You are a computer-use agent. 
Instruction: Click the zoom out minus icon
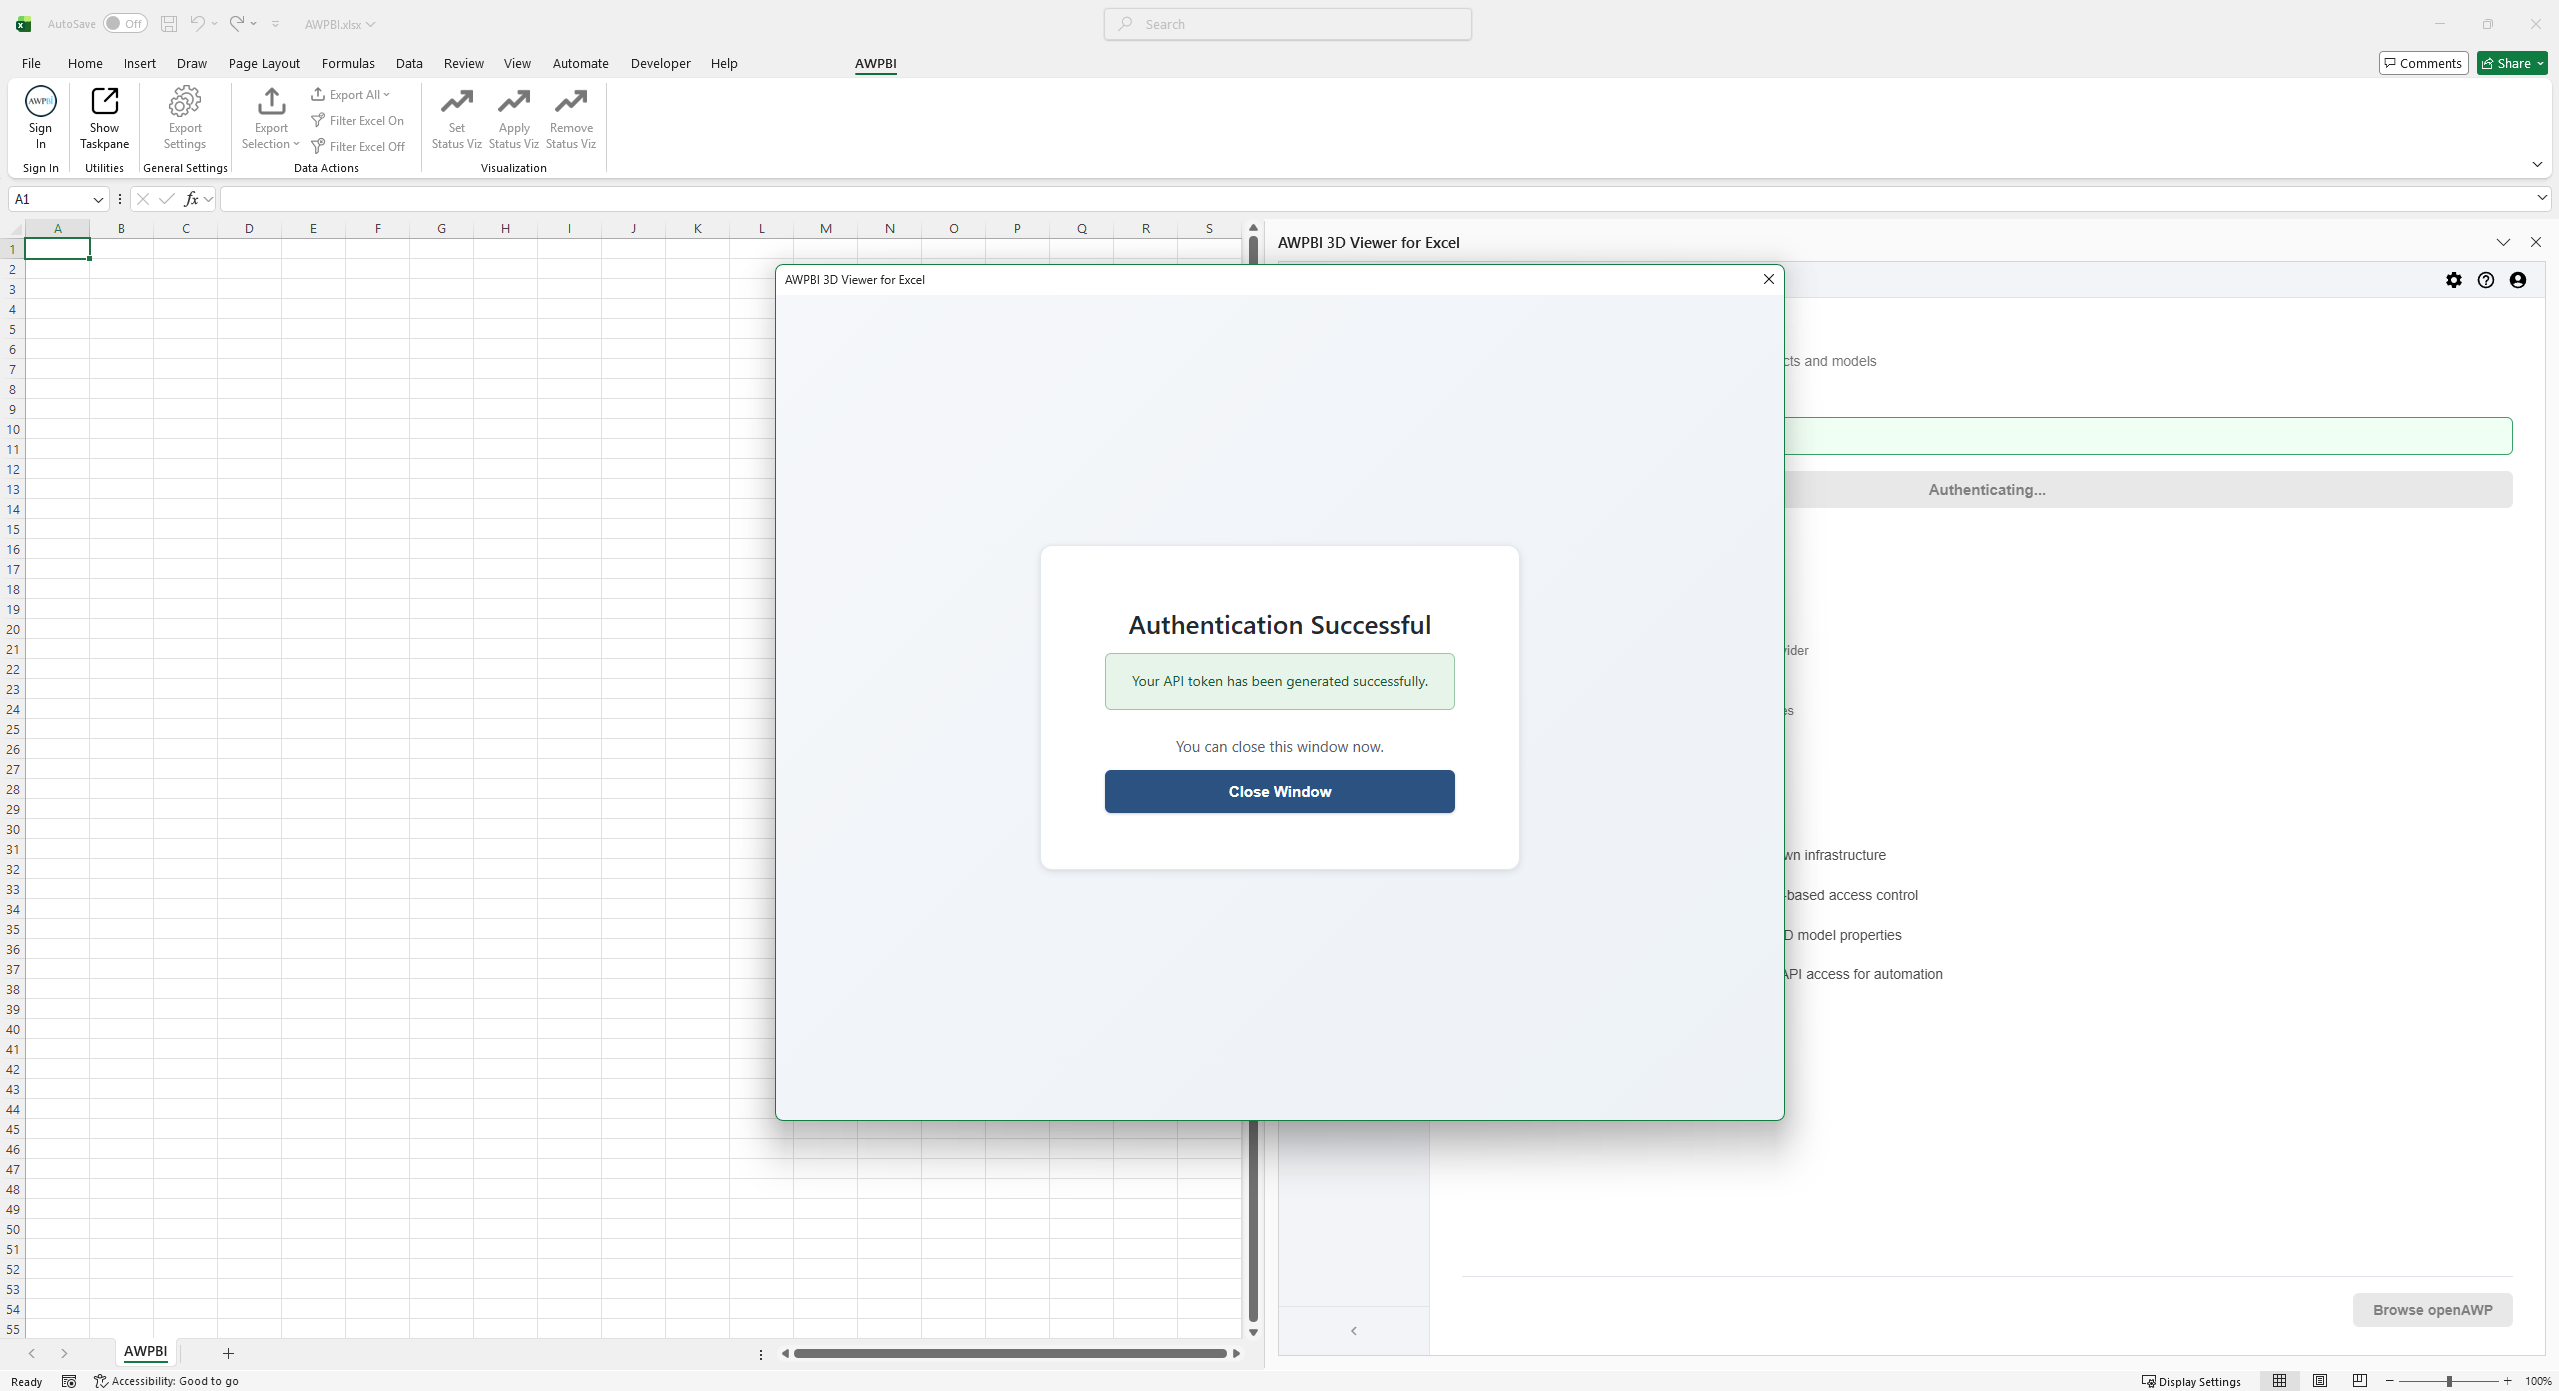coord(2390,1381)
